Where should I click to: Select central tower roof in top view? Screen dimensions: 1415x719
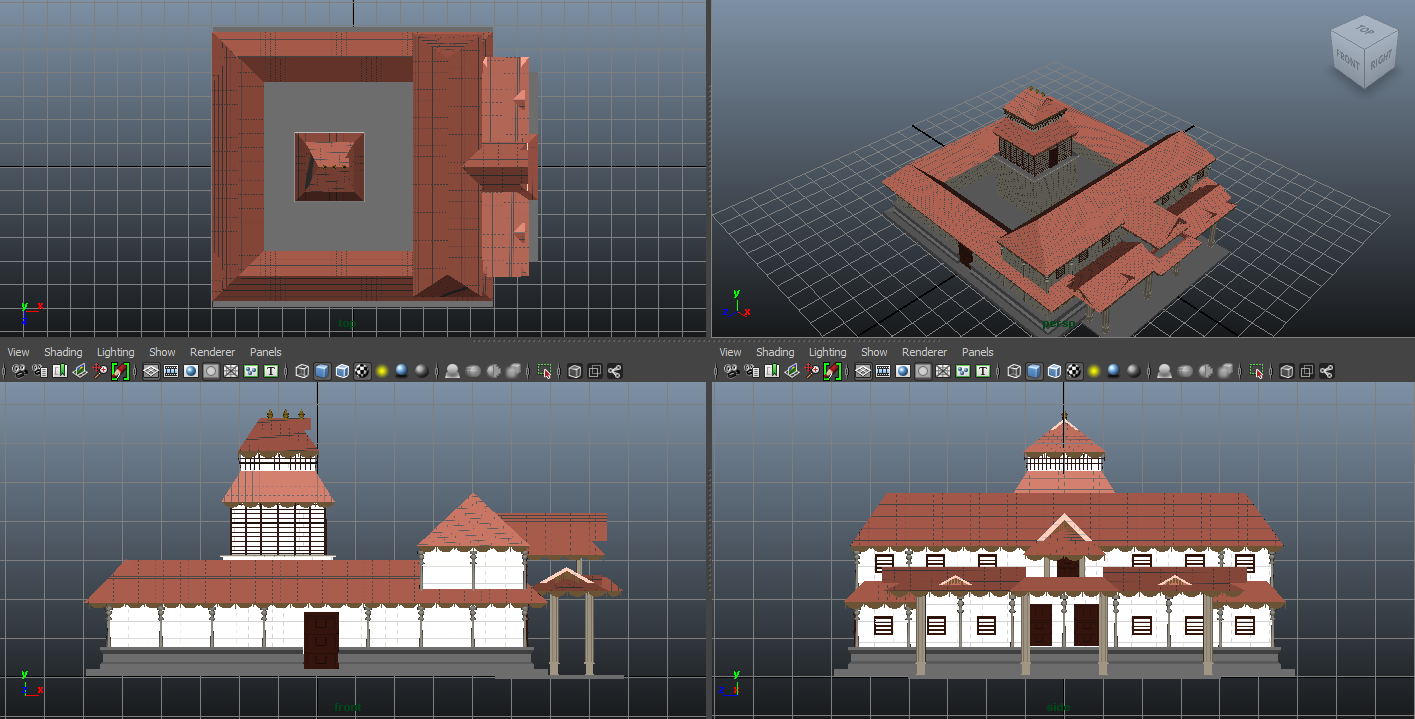(x=329, y=167)
